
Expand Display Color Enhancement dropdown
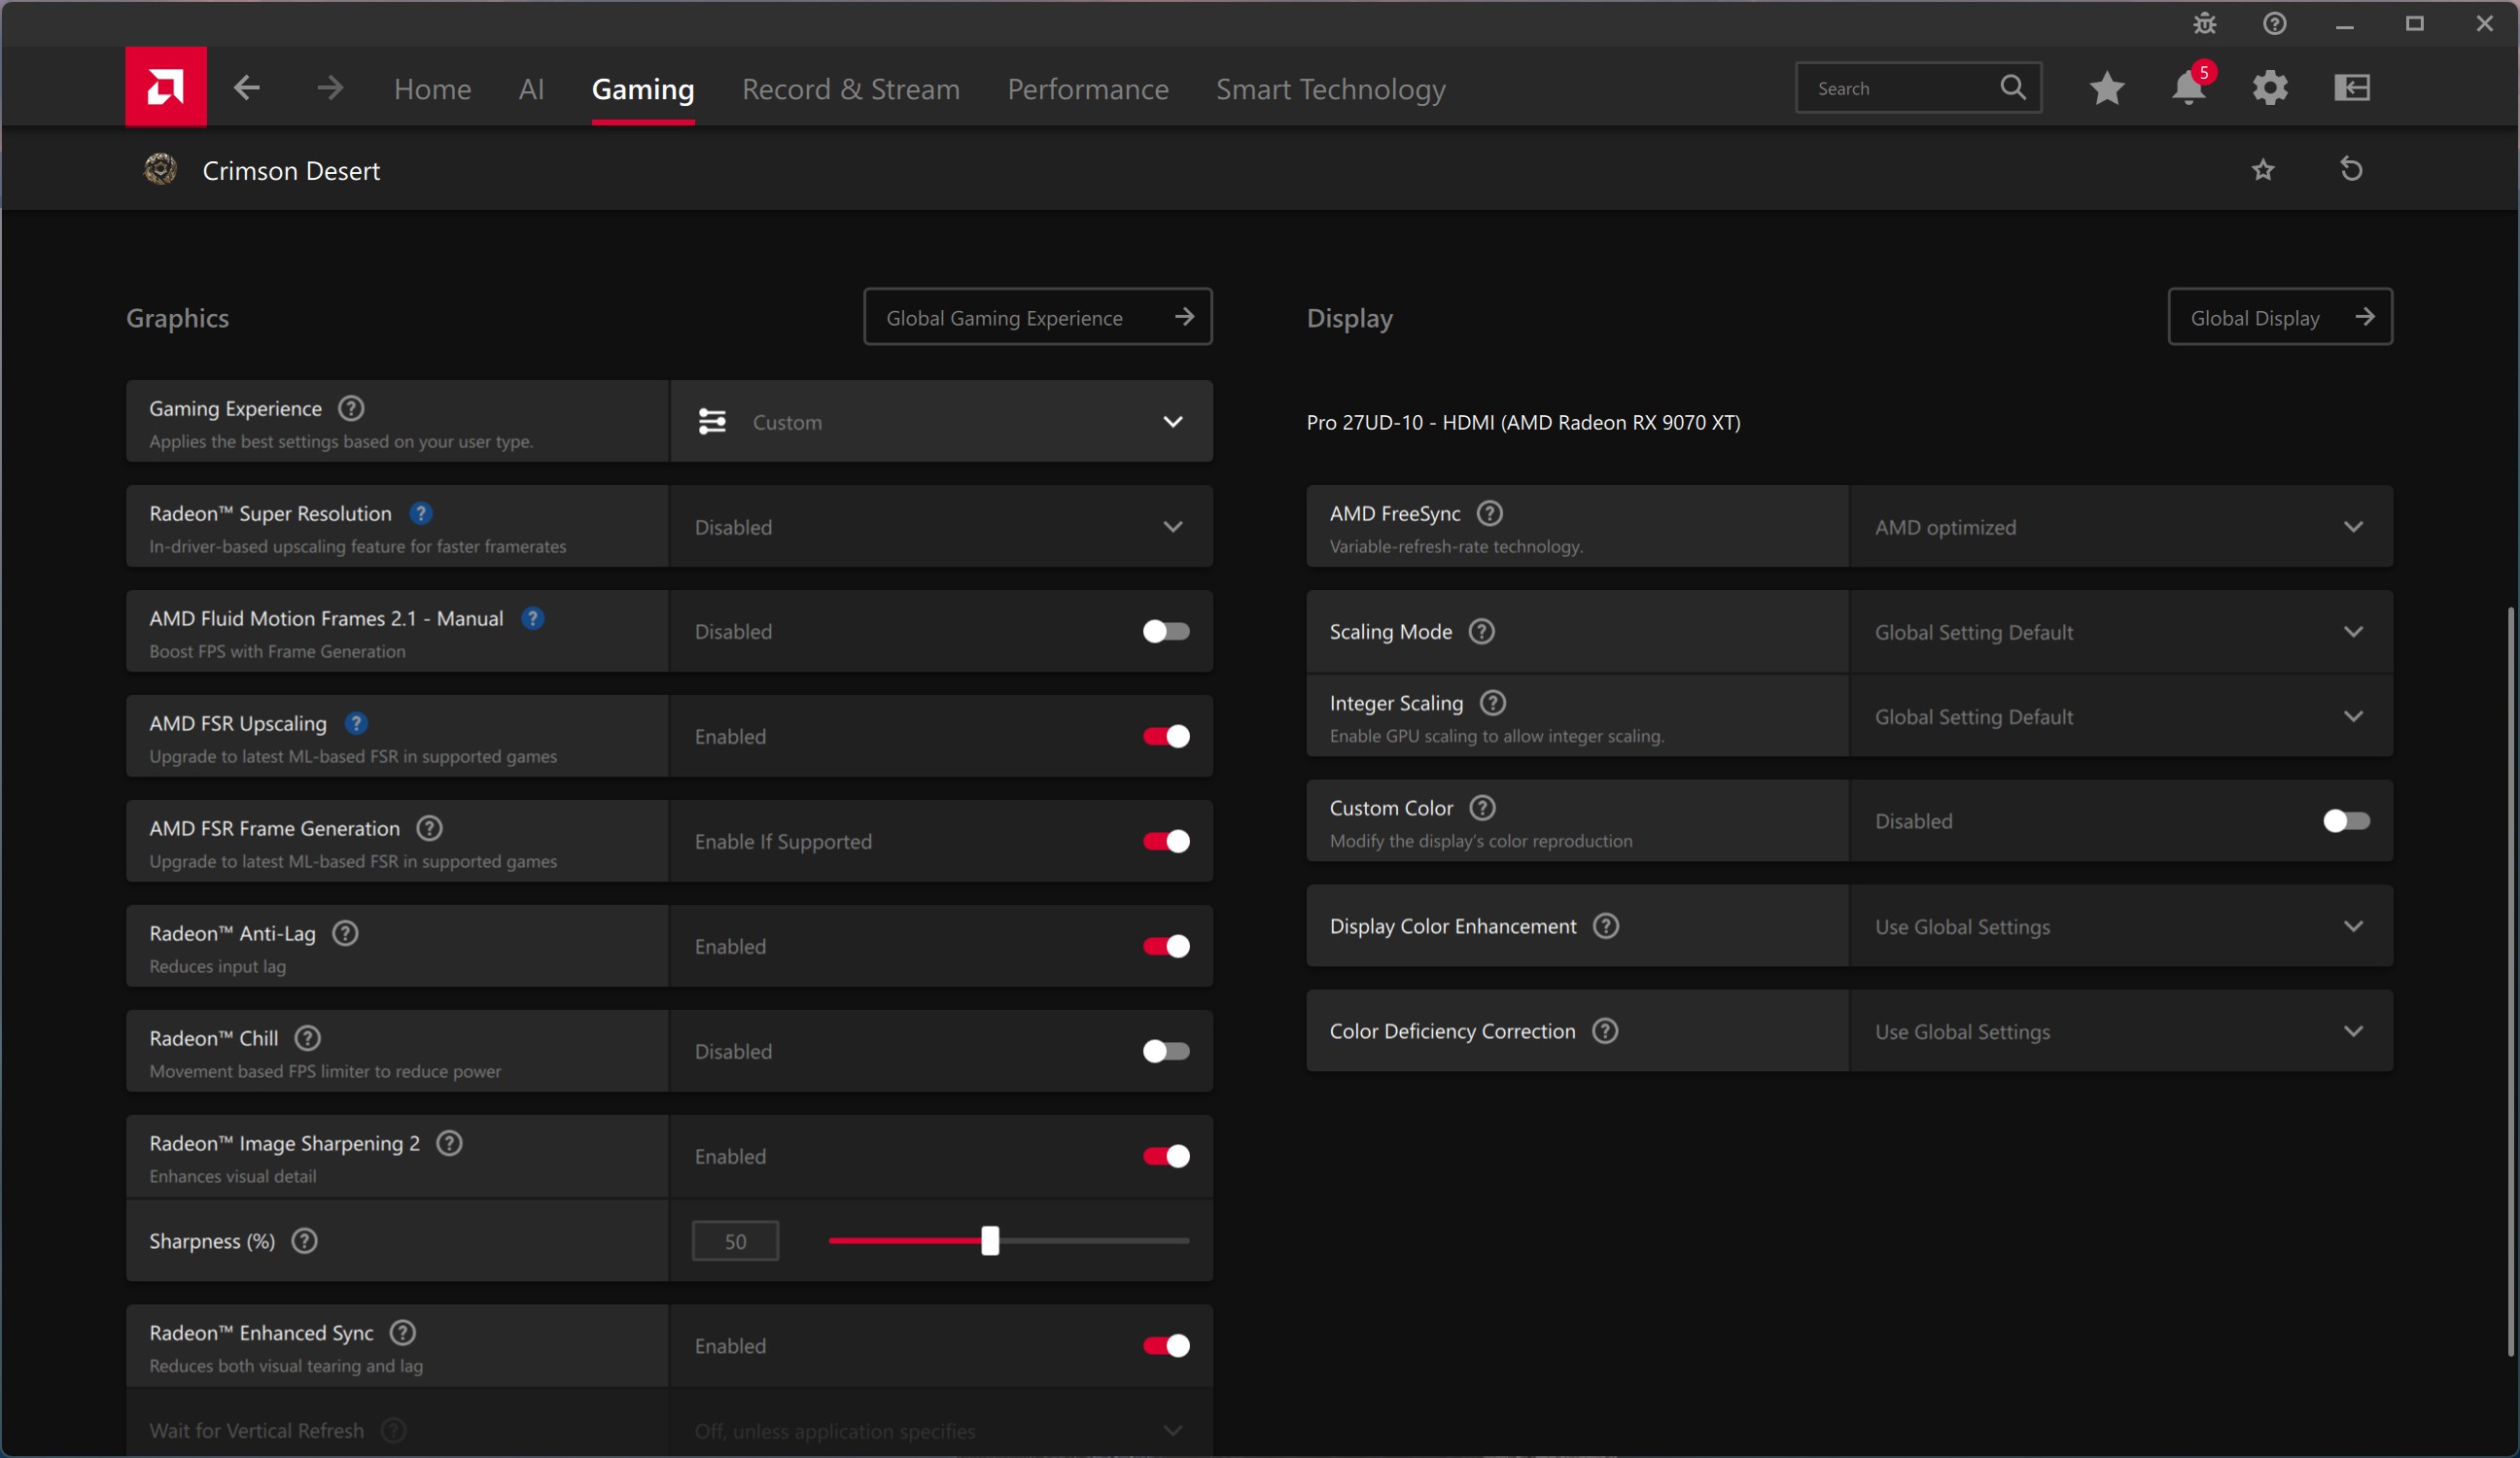click(2121, 926)
